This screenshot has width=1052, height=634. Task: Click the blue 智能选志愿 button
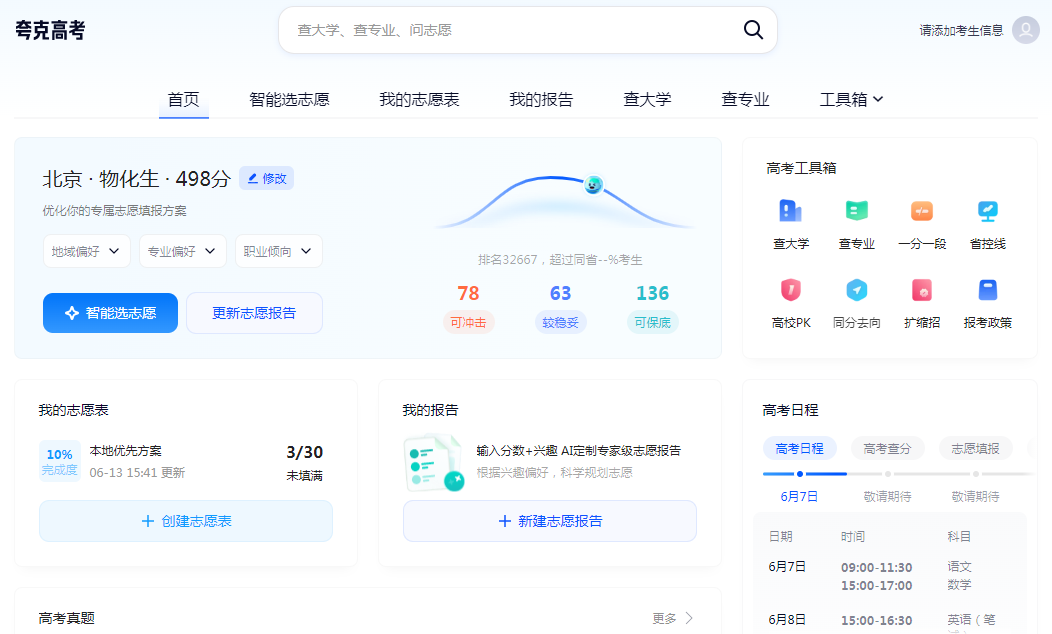110,313
